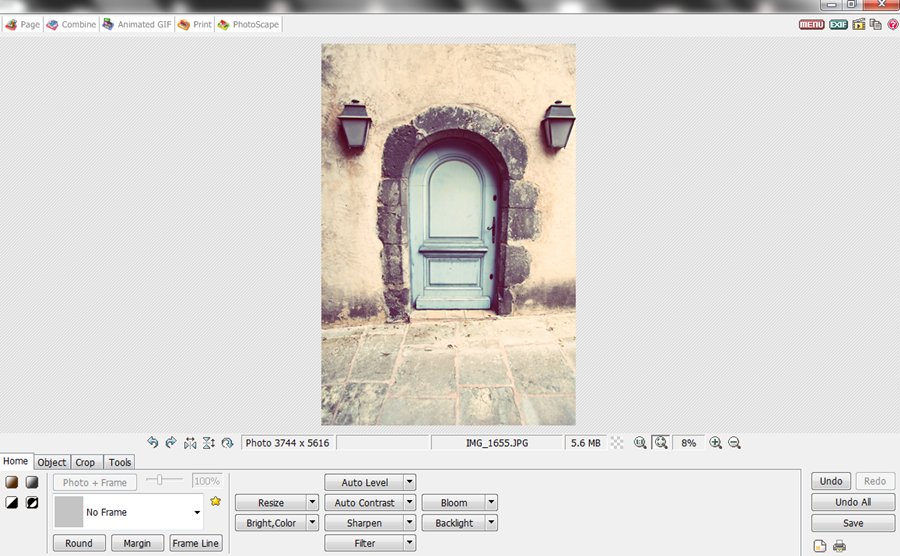Toggle the sepia tone icon

click(x=11, y=482)
